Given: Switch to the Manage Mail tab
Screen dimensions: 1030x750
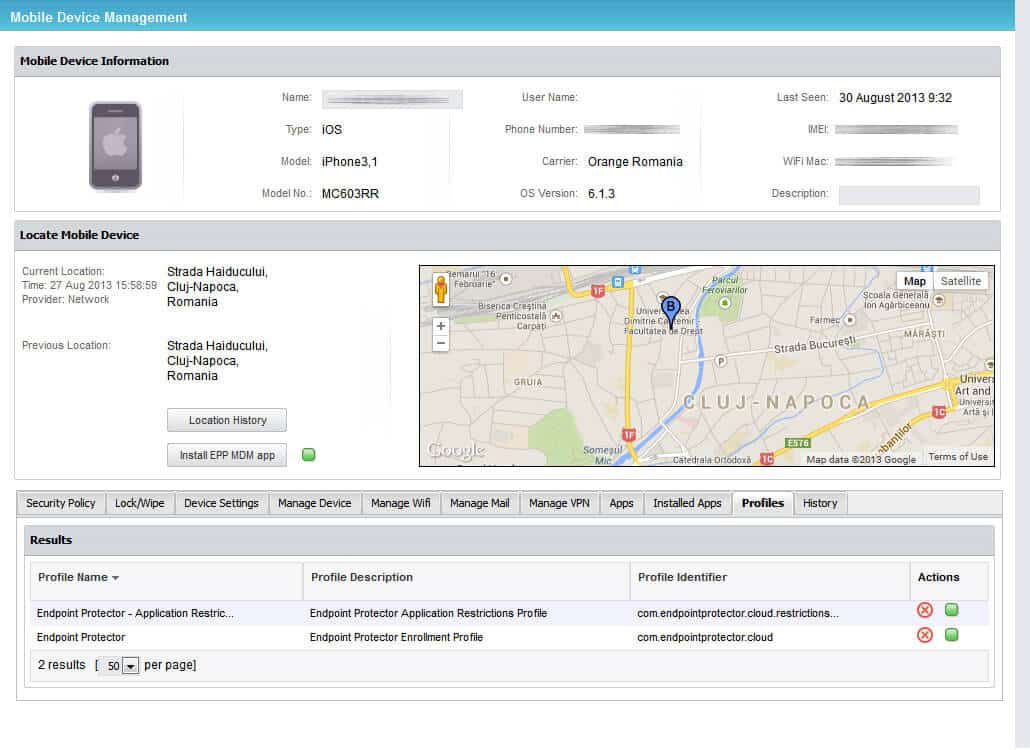Looking at the screenshot, I should pyautogui.click(x=480, y=503).
